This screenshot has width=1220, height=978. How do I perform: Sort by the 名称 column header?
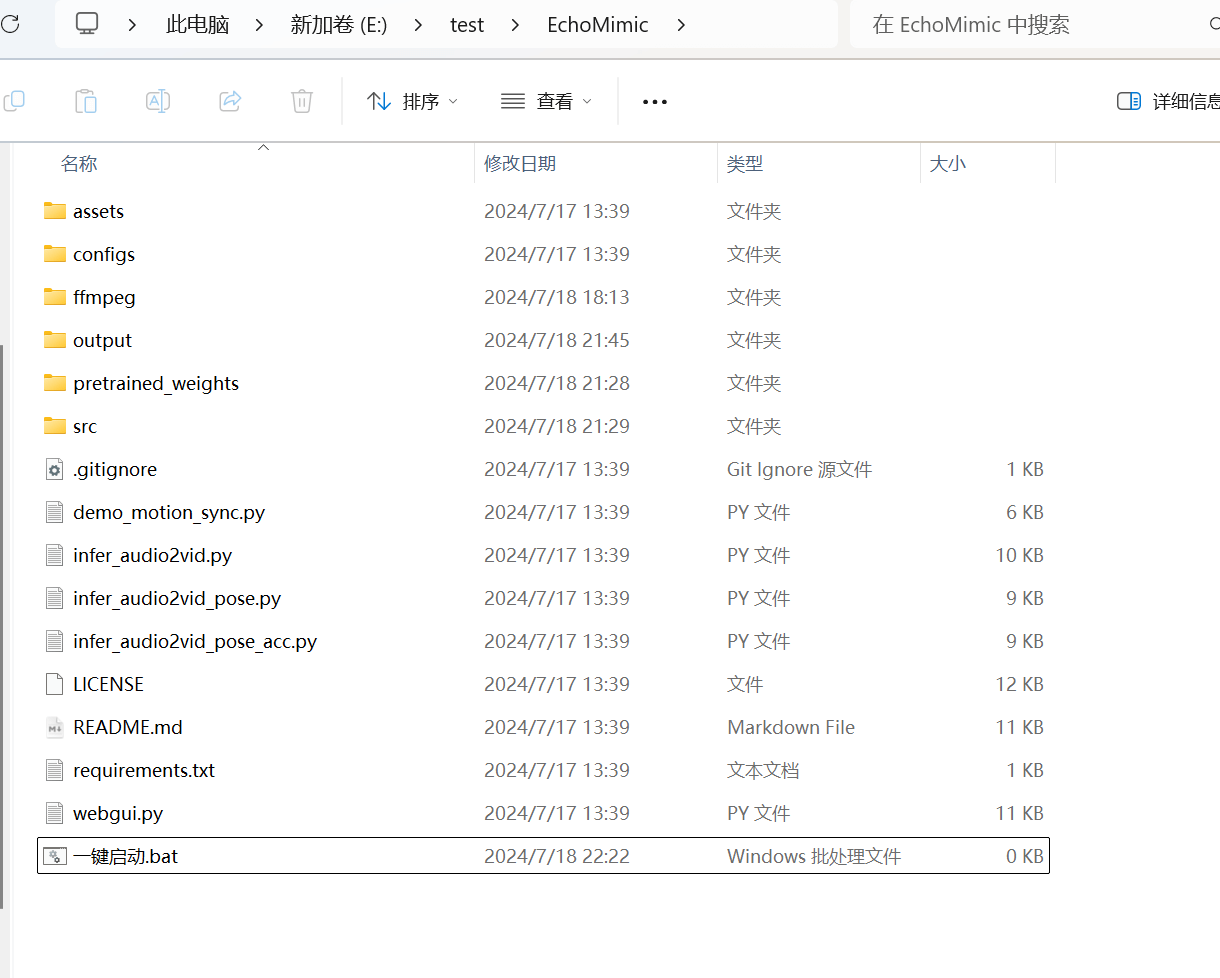tap(79, 163)
